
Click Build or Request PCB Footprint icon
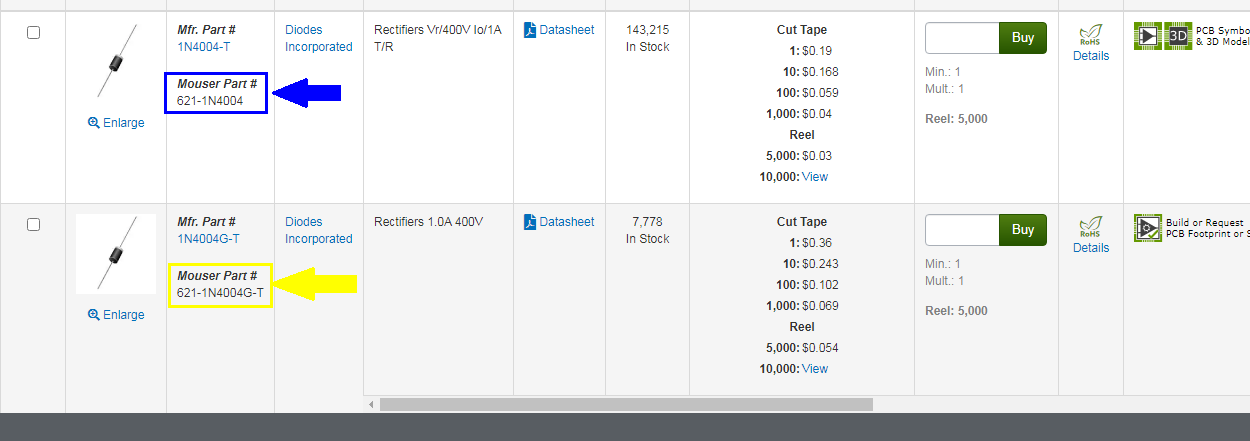(1148, 228)
